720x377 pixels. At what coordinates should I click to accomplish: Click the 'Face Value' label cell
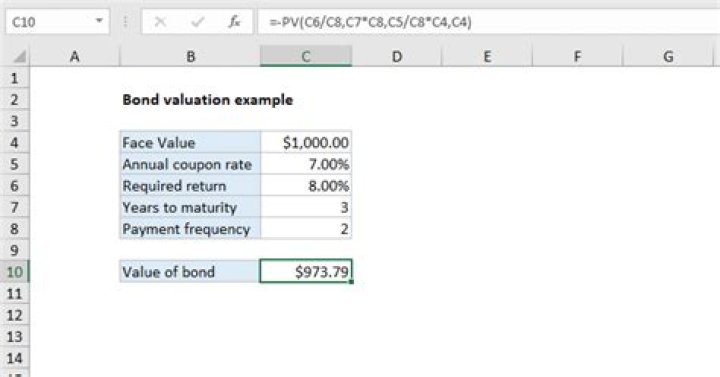(190, 143)
